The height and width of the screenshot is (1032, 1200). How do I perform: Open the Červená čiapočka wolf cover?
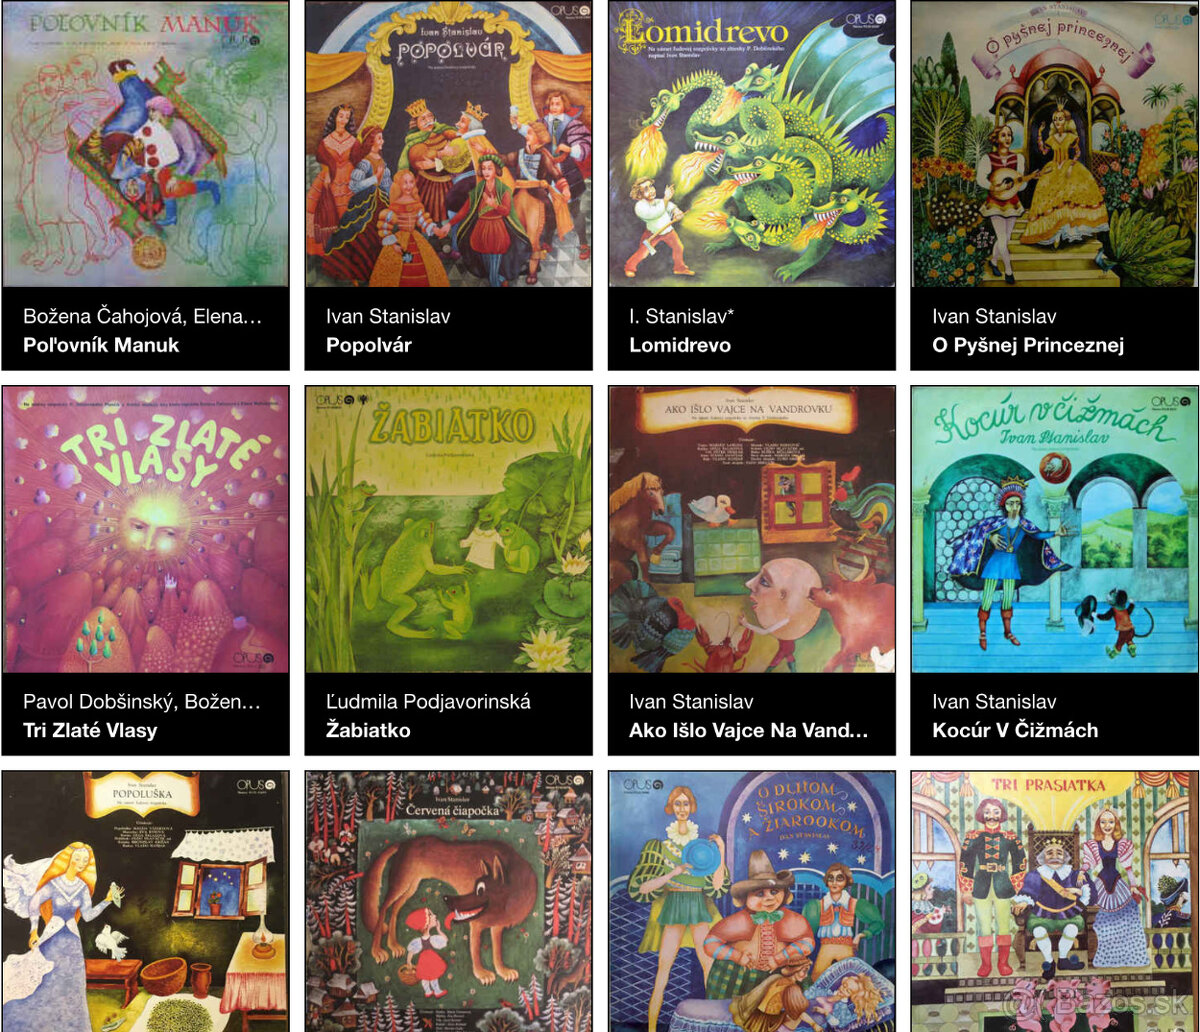click(448, 901)
